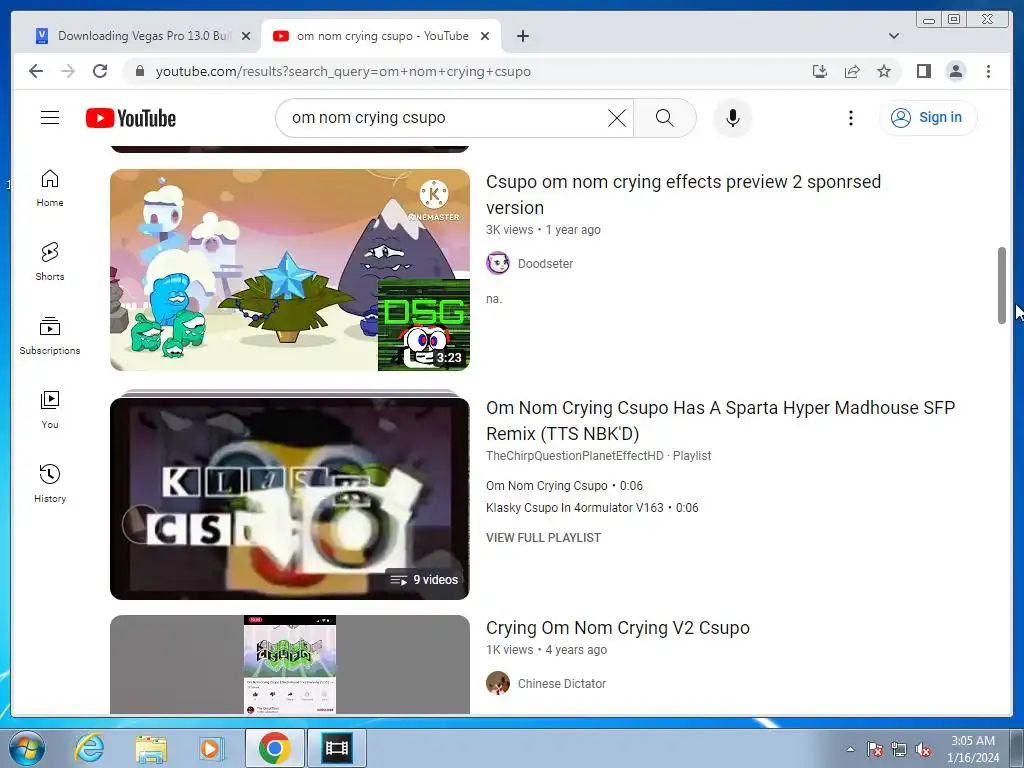
Task: Launch Internet Explorer from the taskbar
Action: tap(89, 748)
